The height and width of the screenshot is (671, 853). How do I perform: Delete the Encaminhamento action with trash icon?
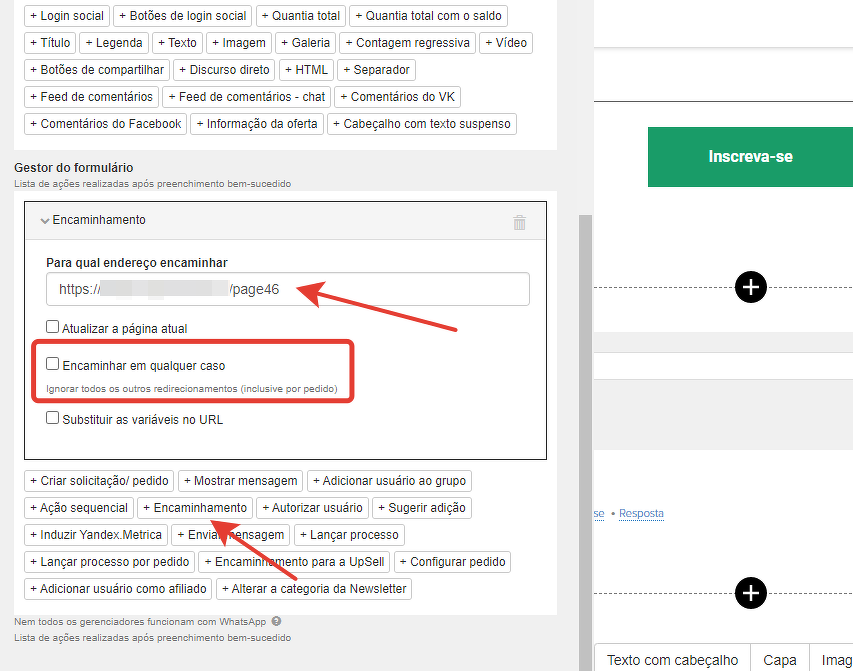[x=519, y=223]
